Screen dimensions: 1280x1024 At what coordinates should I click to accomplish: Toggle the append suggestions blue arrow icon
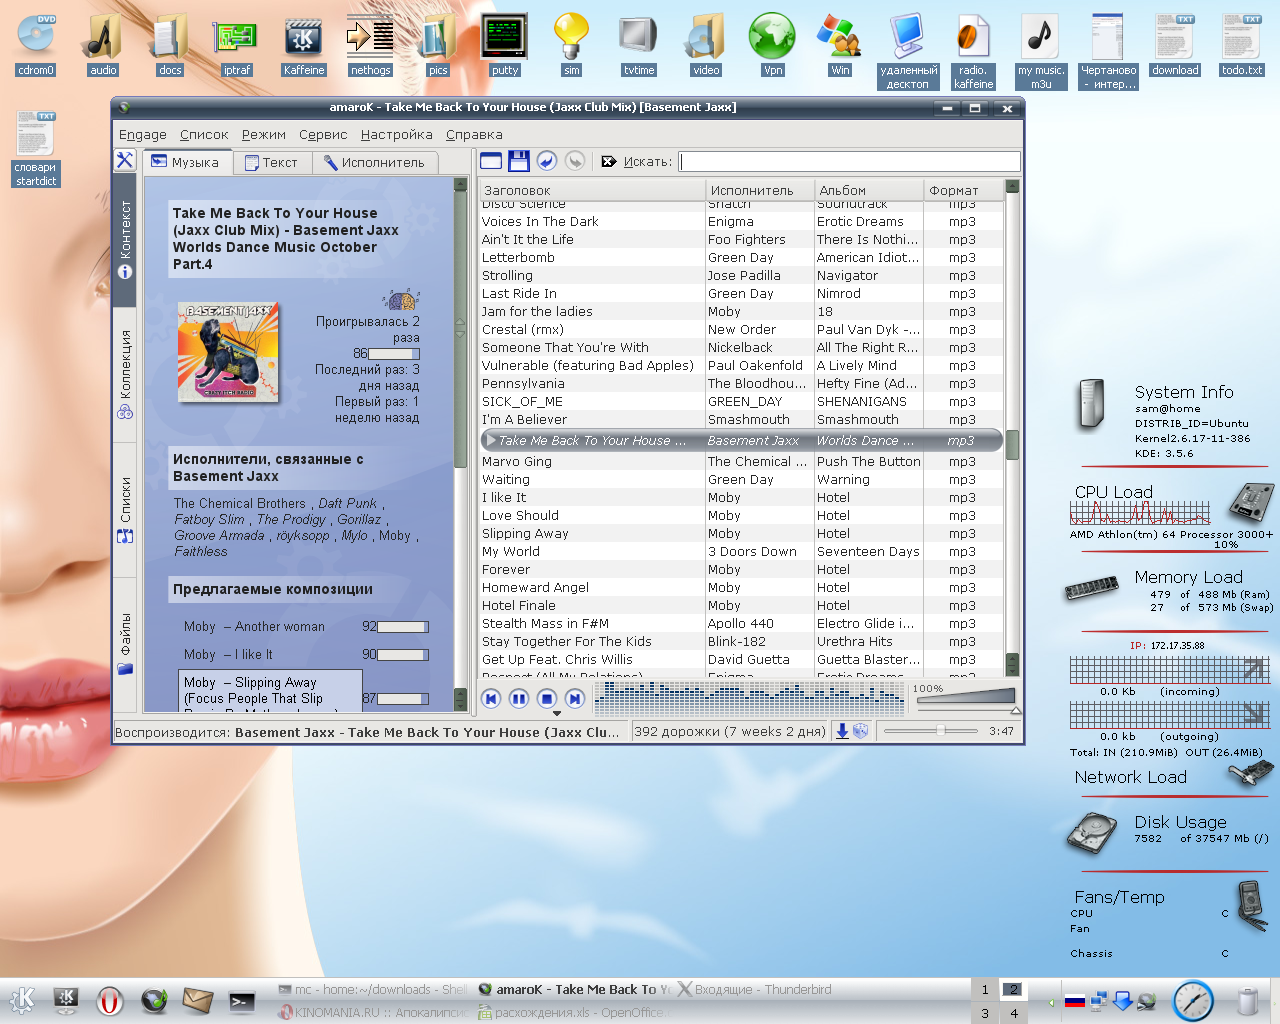tap(842, 731)
